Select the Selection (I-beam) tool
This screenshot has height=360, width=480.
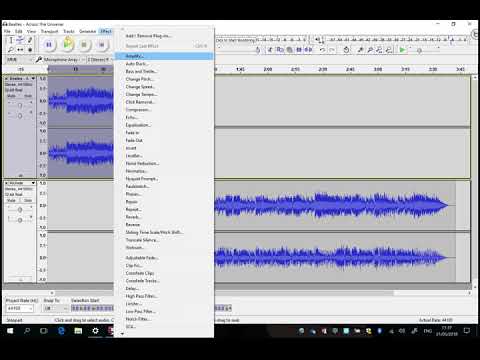pyautogui.click(x=11, y=40)
